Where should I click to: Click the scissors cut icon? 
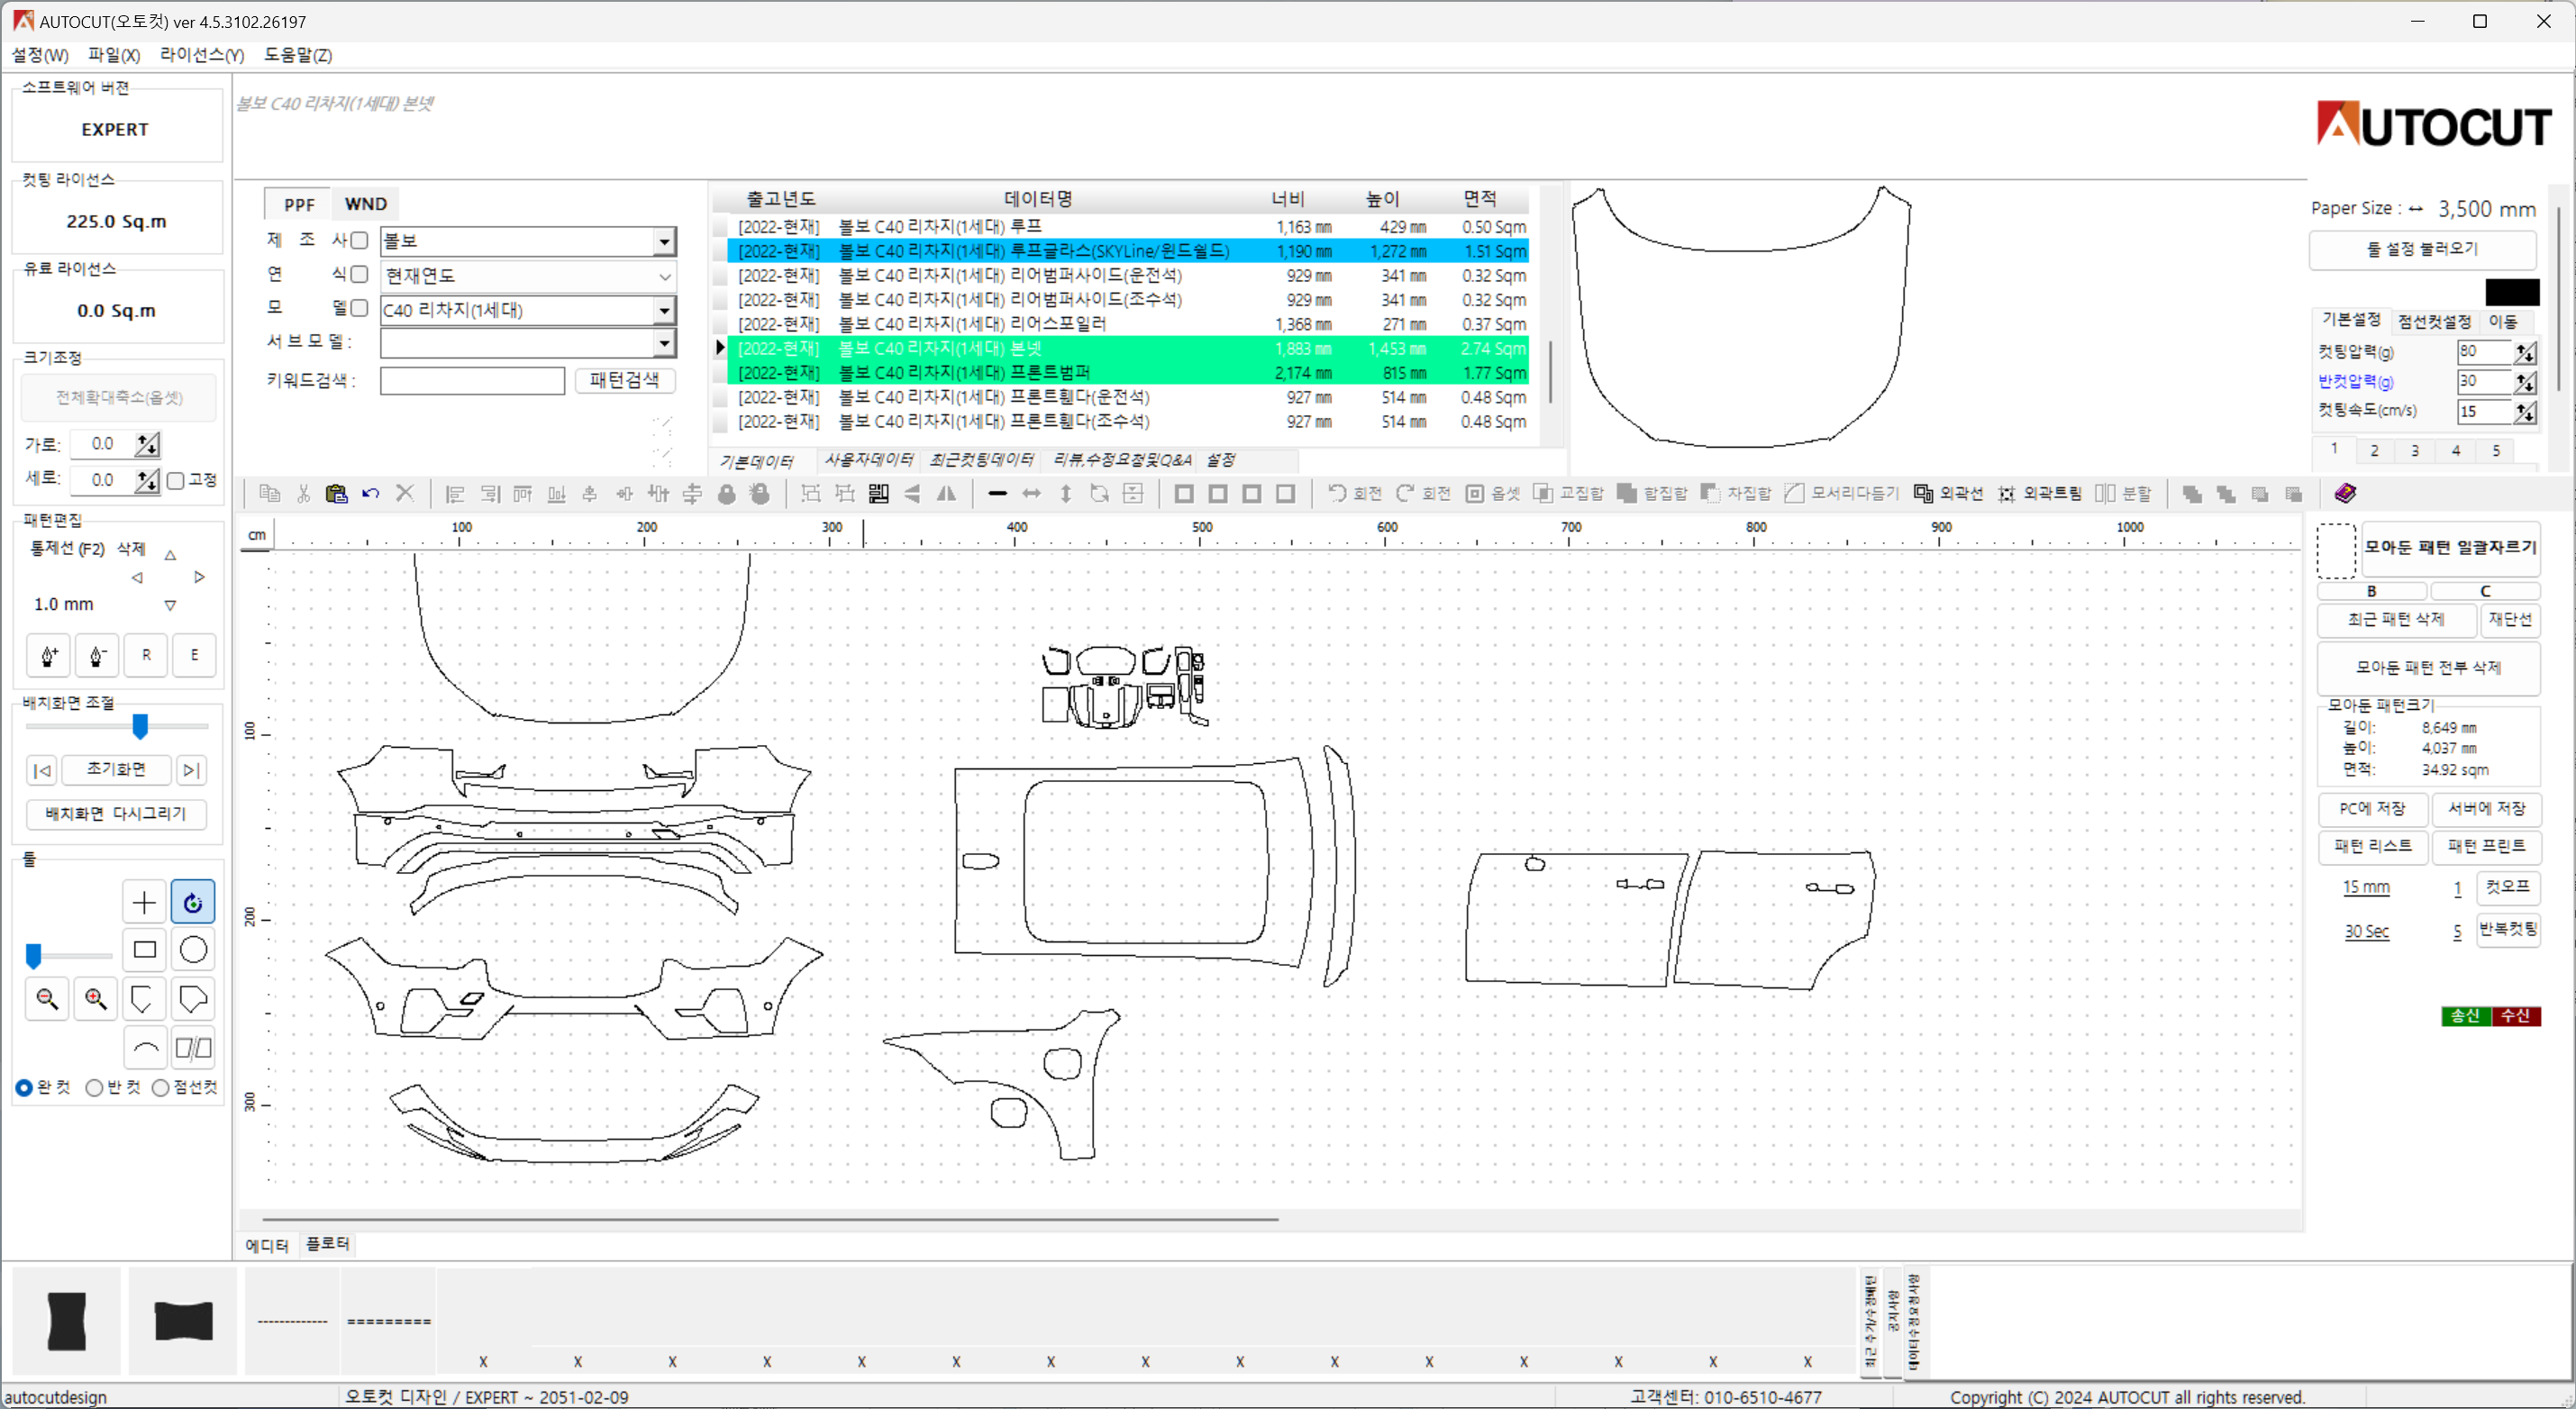(x=303, y=493)
